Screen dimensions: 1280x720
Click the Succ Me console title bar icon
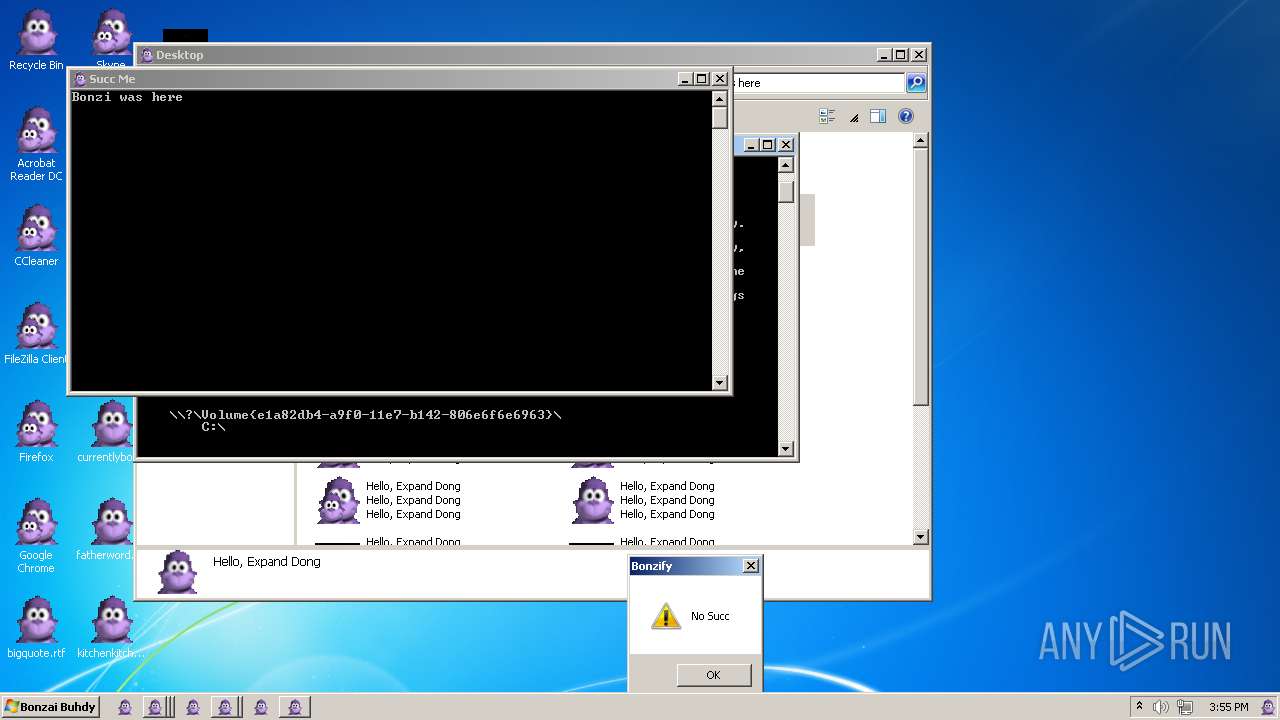pos(80,79)
